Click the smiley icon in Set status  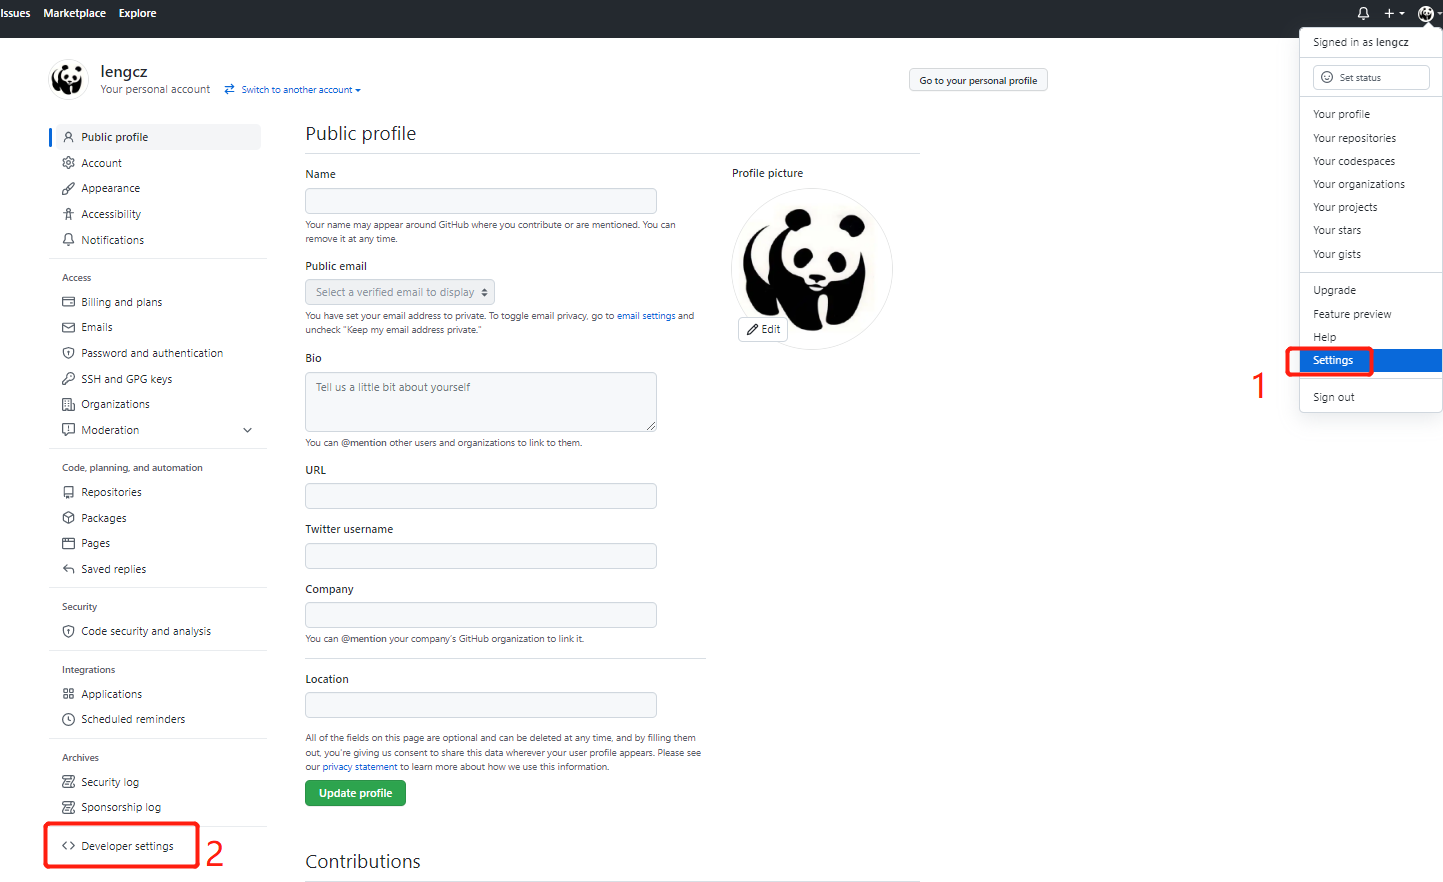(1327, 77)
